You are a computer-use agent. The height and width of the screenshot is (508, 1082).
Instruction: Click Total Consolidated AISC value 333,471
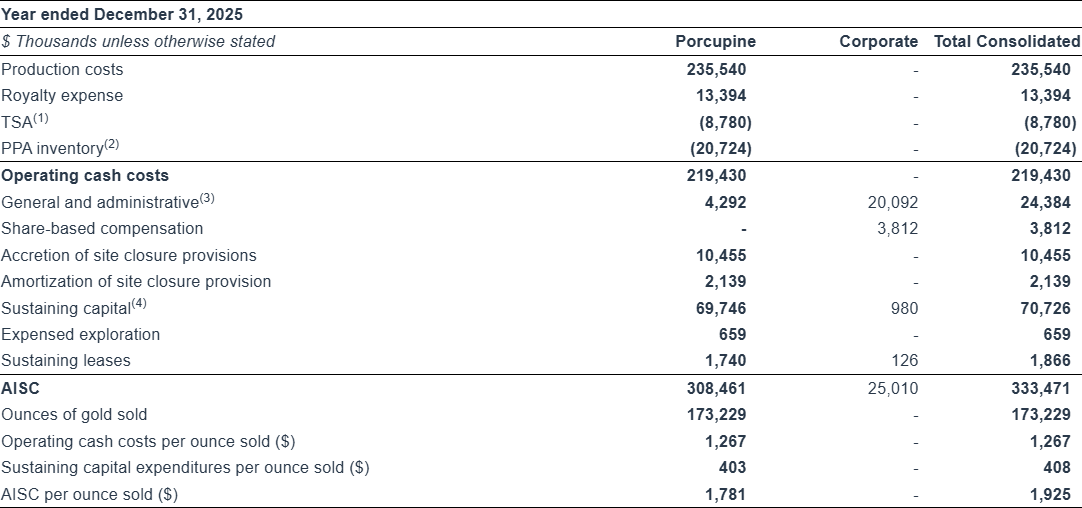pos(1043,388)
